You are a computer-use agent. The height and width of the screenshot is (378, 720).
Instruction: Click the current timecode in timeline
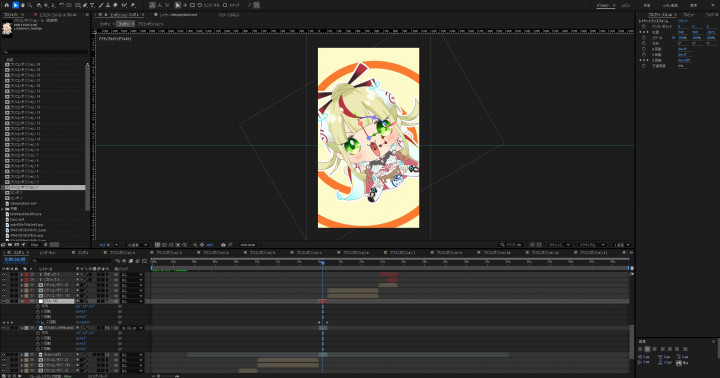15,260
